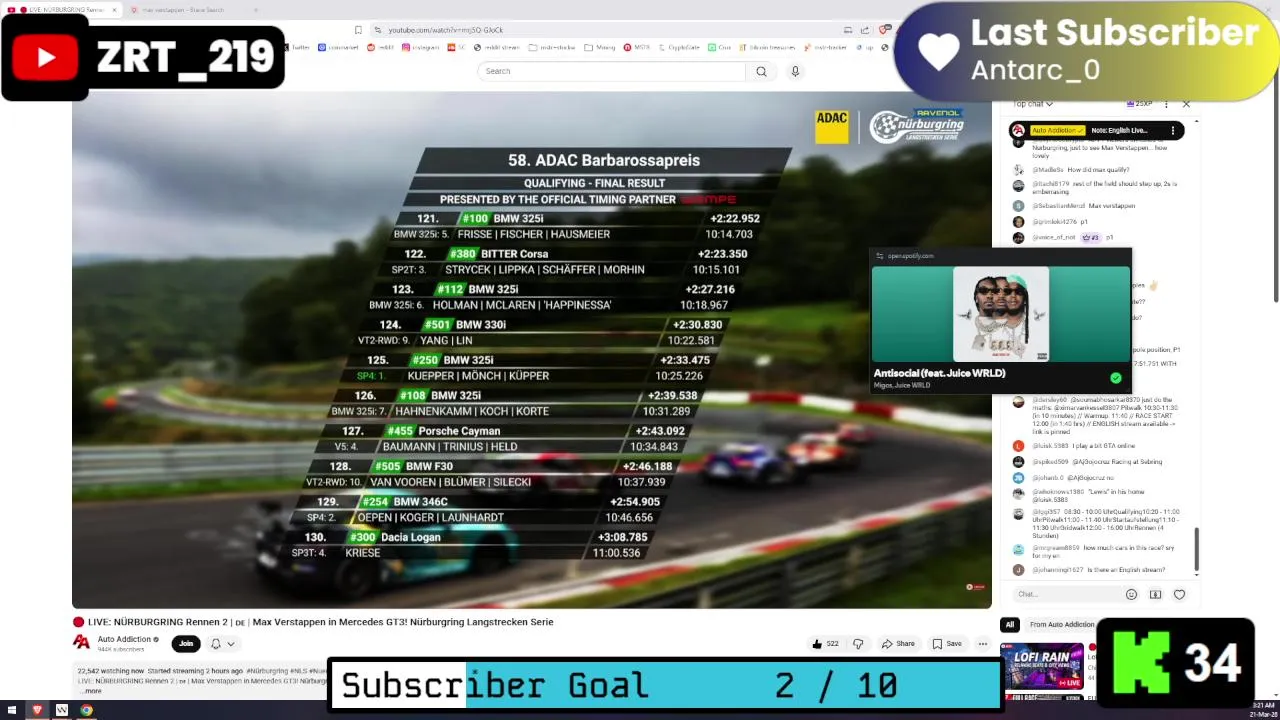Click the share page icon in address bar

click(x=865, y=30)
